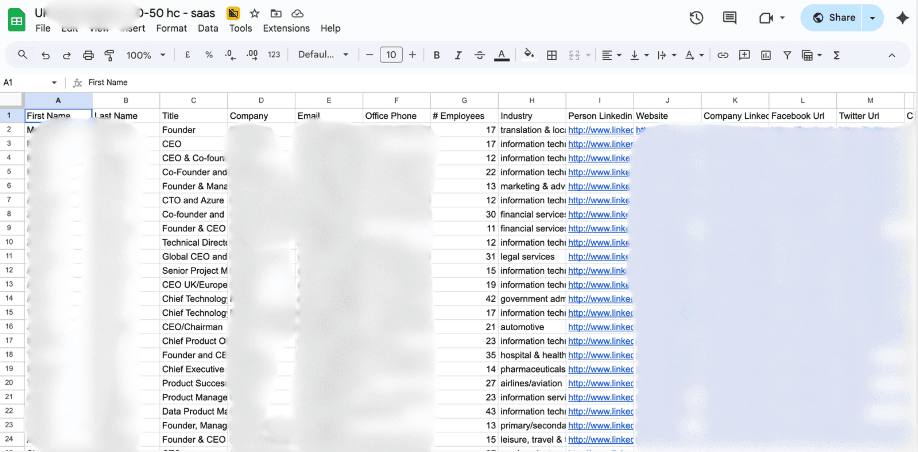
Task: Open the Default font dropdown
Action: (x=323, y=55)
